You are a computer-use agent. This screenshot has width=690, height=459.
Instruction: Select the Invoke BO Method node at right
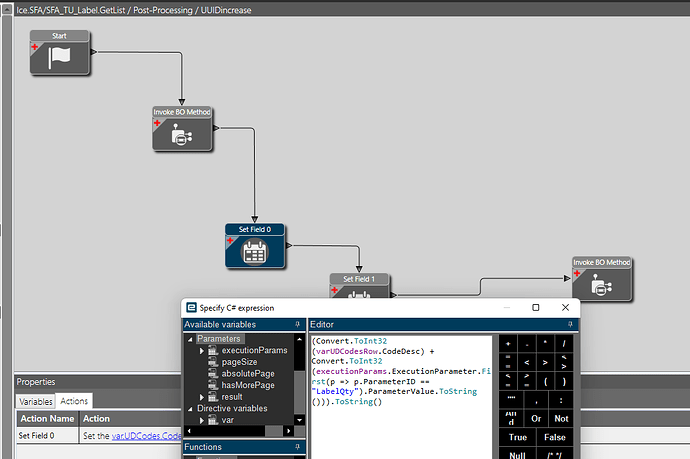coord(602,279)
